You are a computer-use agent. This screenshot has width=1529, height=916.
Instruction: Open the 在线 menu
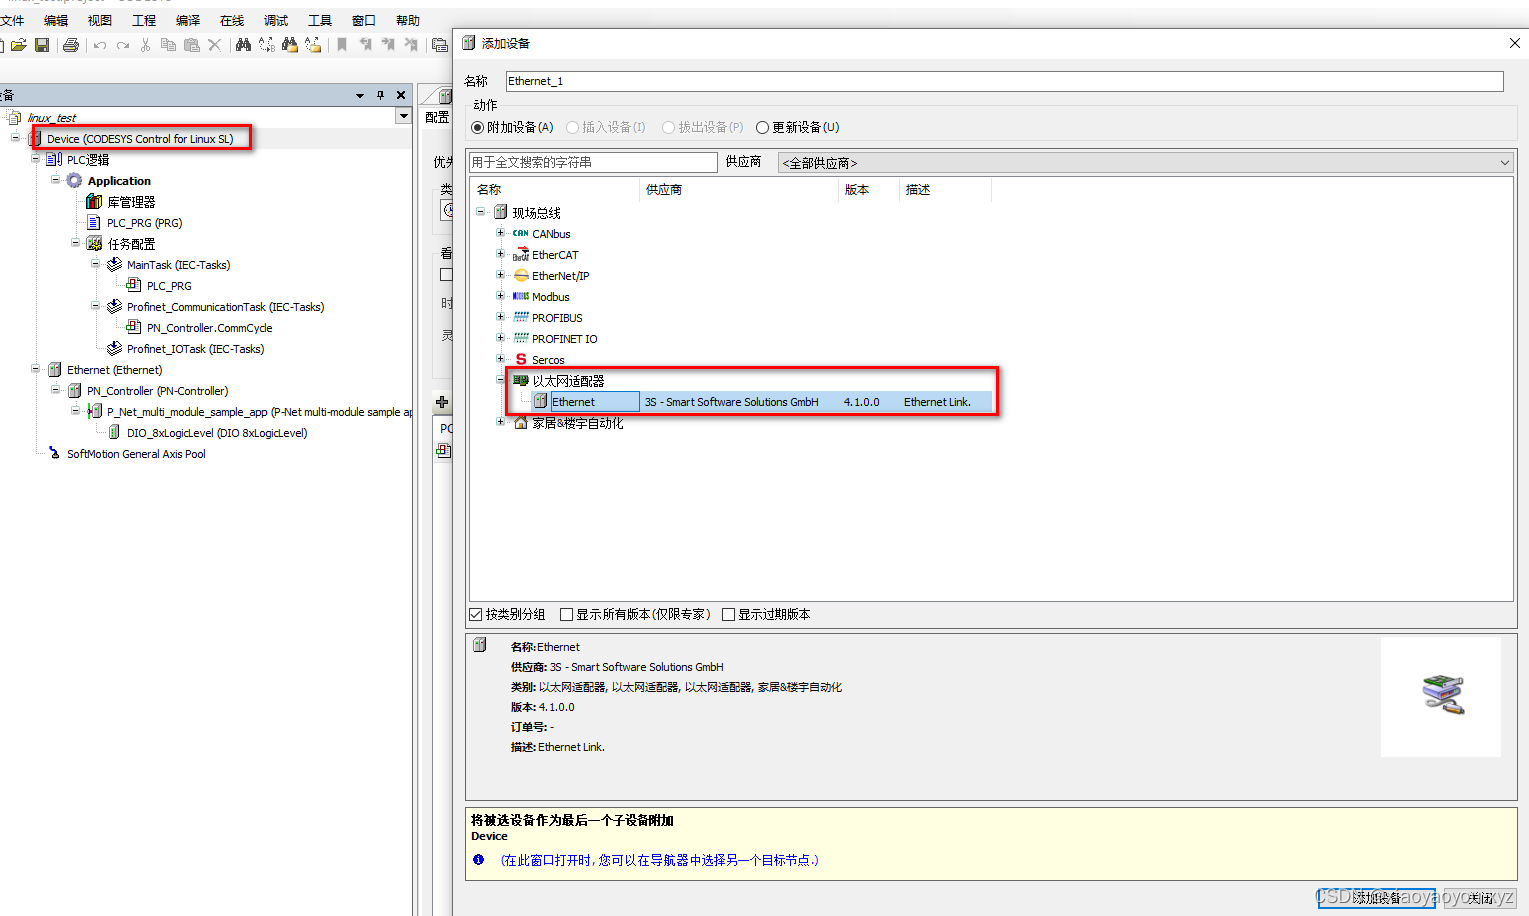click(232, 20)
